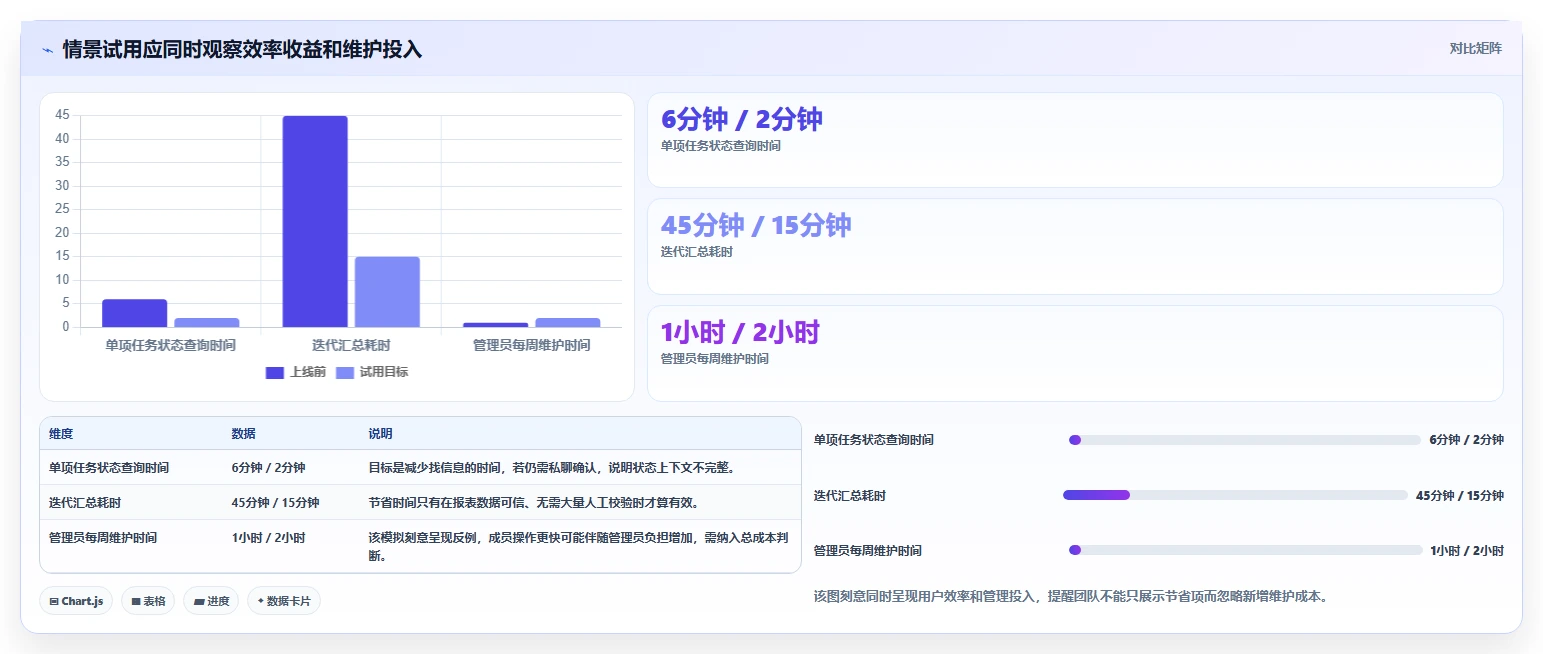Open the 1小时 / 2小时 data card
The width and height of the screenshot is (1543, 654).
pyautogui.click(x=1075, y=353)
